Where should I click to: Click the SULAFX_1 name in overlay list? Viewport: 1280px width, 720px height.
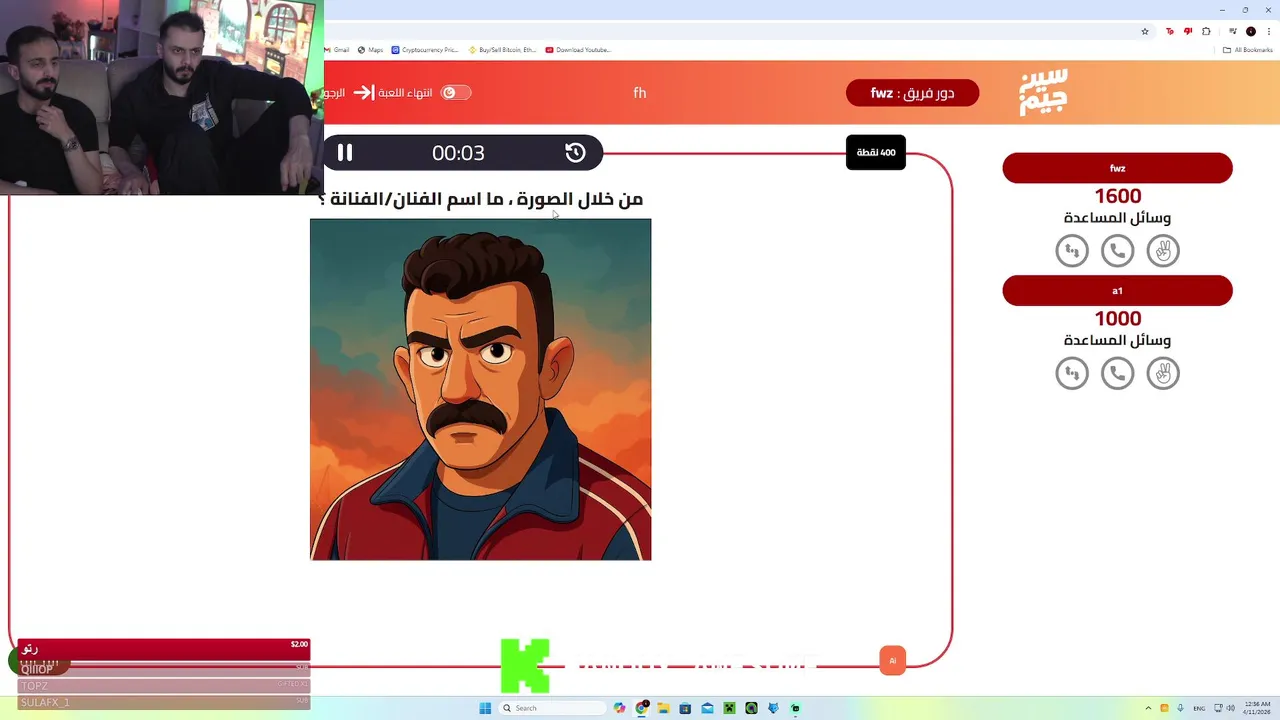pyautogui.click(x=46, y=703)
